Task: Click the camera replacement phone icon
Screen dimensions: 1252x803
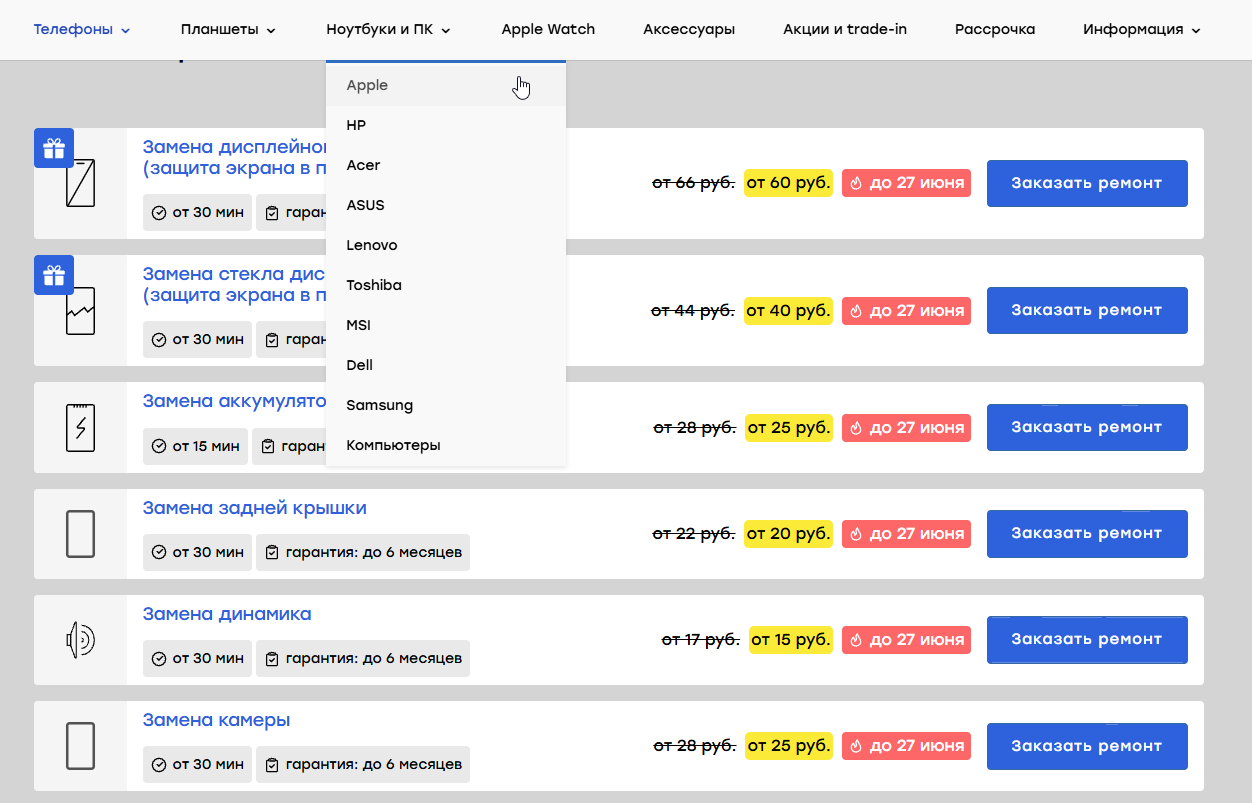Action: pos(80,746)
